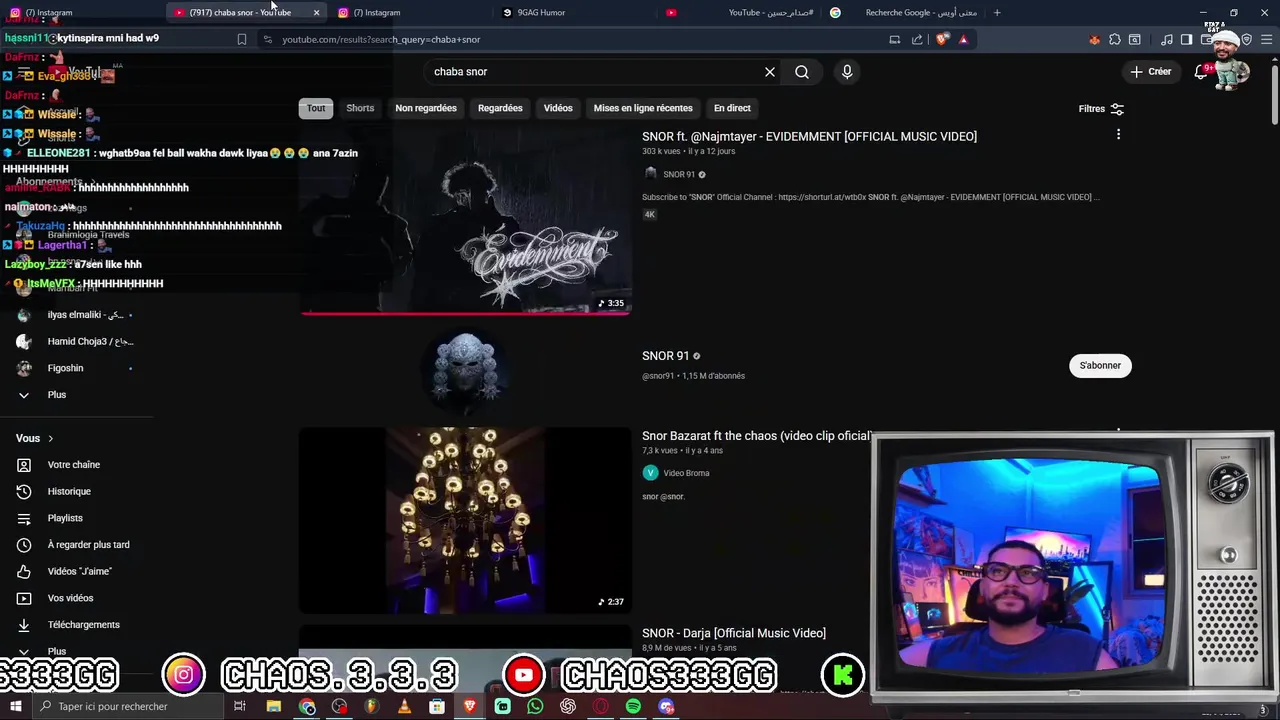Open the MetaMask fox extension
Image resolution: width=1280 pixels, height=720 pixels.
point(1094,40)
